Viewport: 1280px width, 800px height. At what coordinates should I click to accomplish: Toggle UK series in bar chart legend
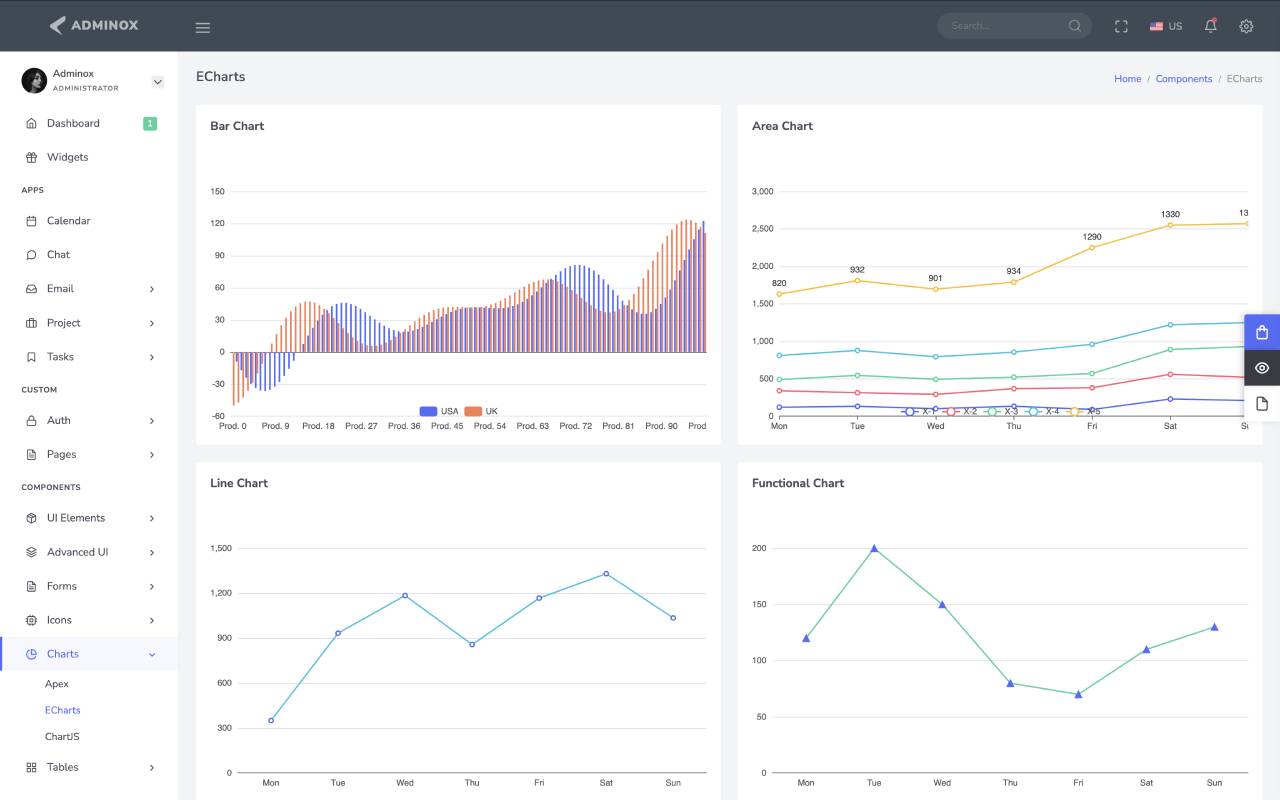481,411
